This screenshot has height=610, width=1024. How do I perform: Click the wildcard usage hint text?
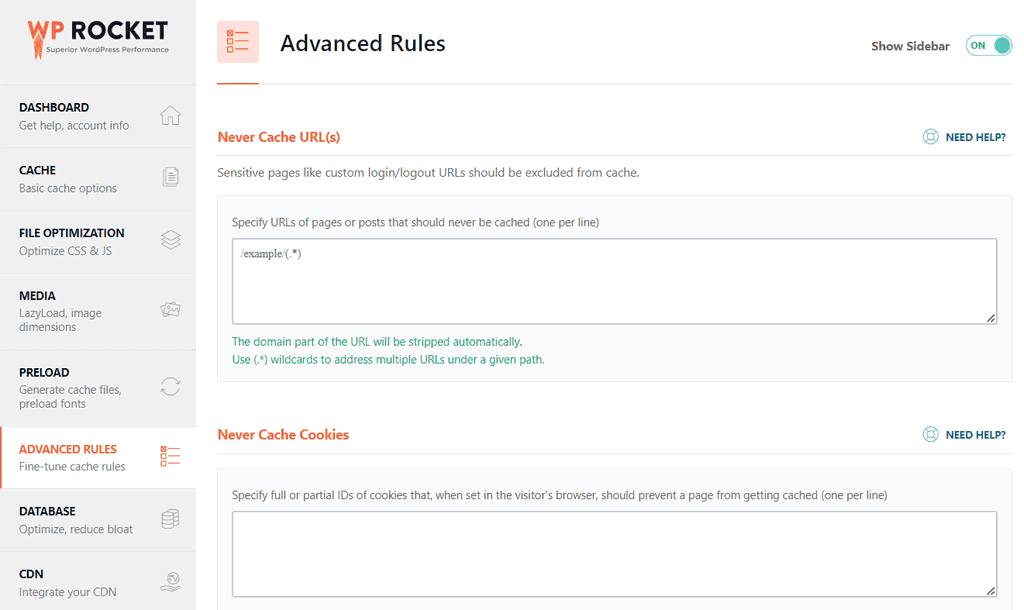pyautogui.click(x=388, y=360)
